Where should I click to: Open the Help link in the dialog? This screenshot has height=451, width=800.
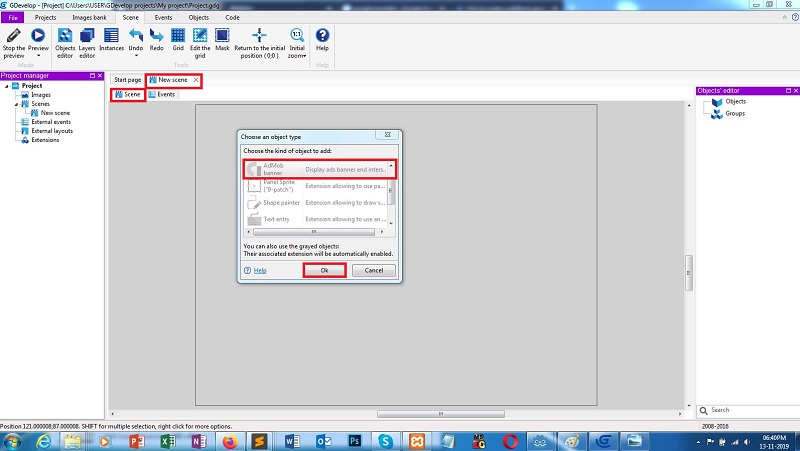260,270
